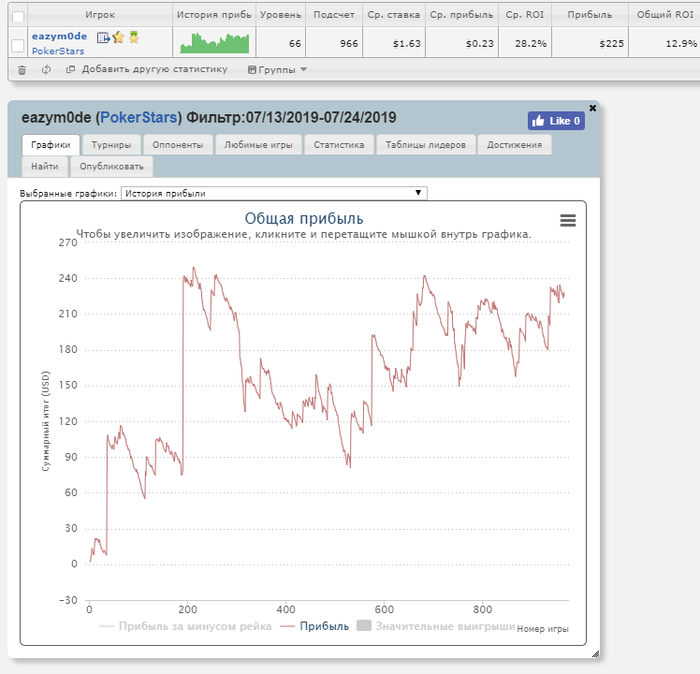The width and height of the screenshot is (700, 674).
Task: Click the 12.9% total ROI cell
Action: point(665,43)
